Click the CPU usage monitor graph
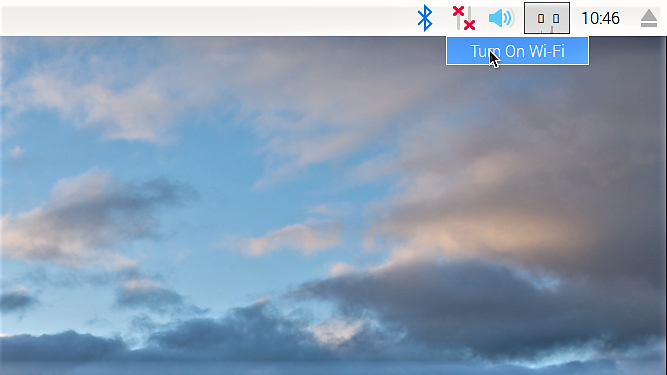This screenshot has width=667, height=375. 547,18
